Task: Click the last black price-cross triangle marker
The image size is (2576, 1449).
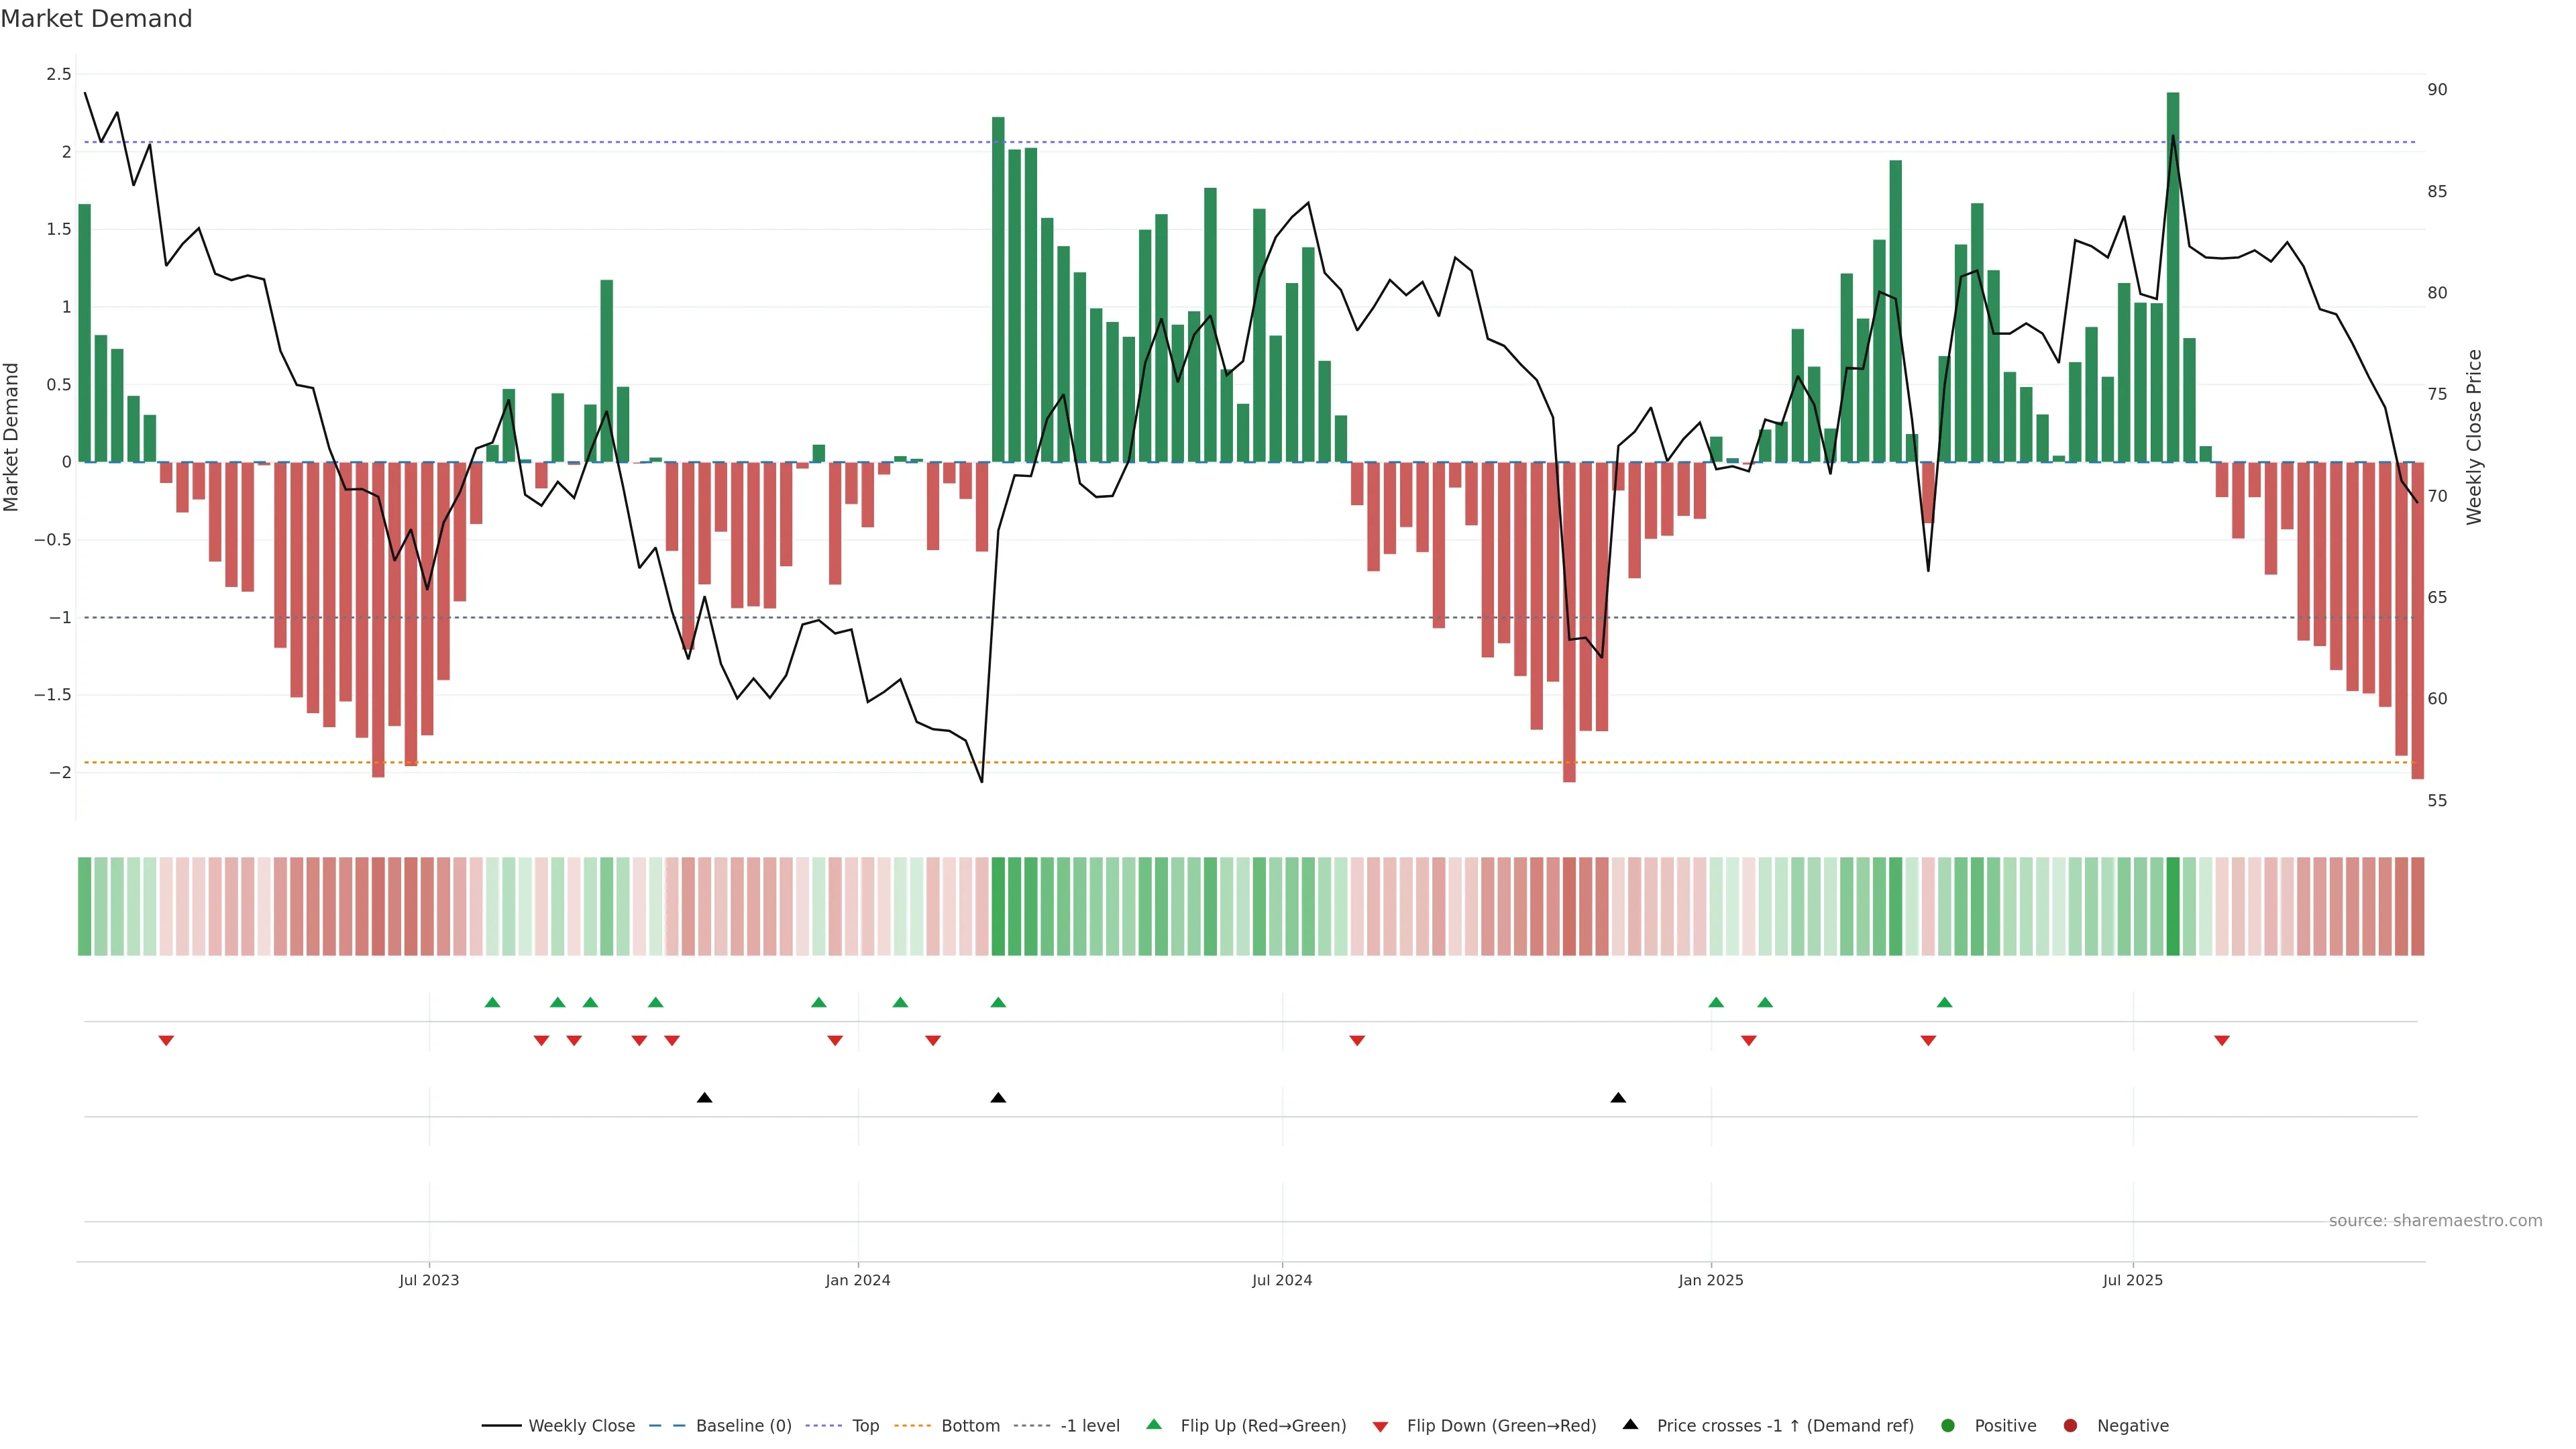Action: pos(1618,1098)
